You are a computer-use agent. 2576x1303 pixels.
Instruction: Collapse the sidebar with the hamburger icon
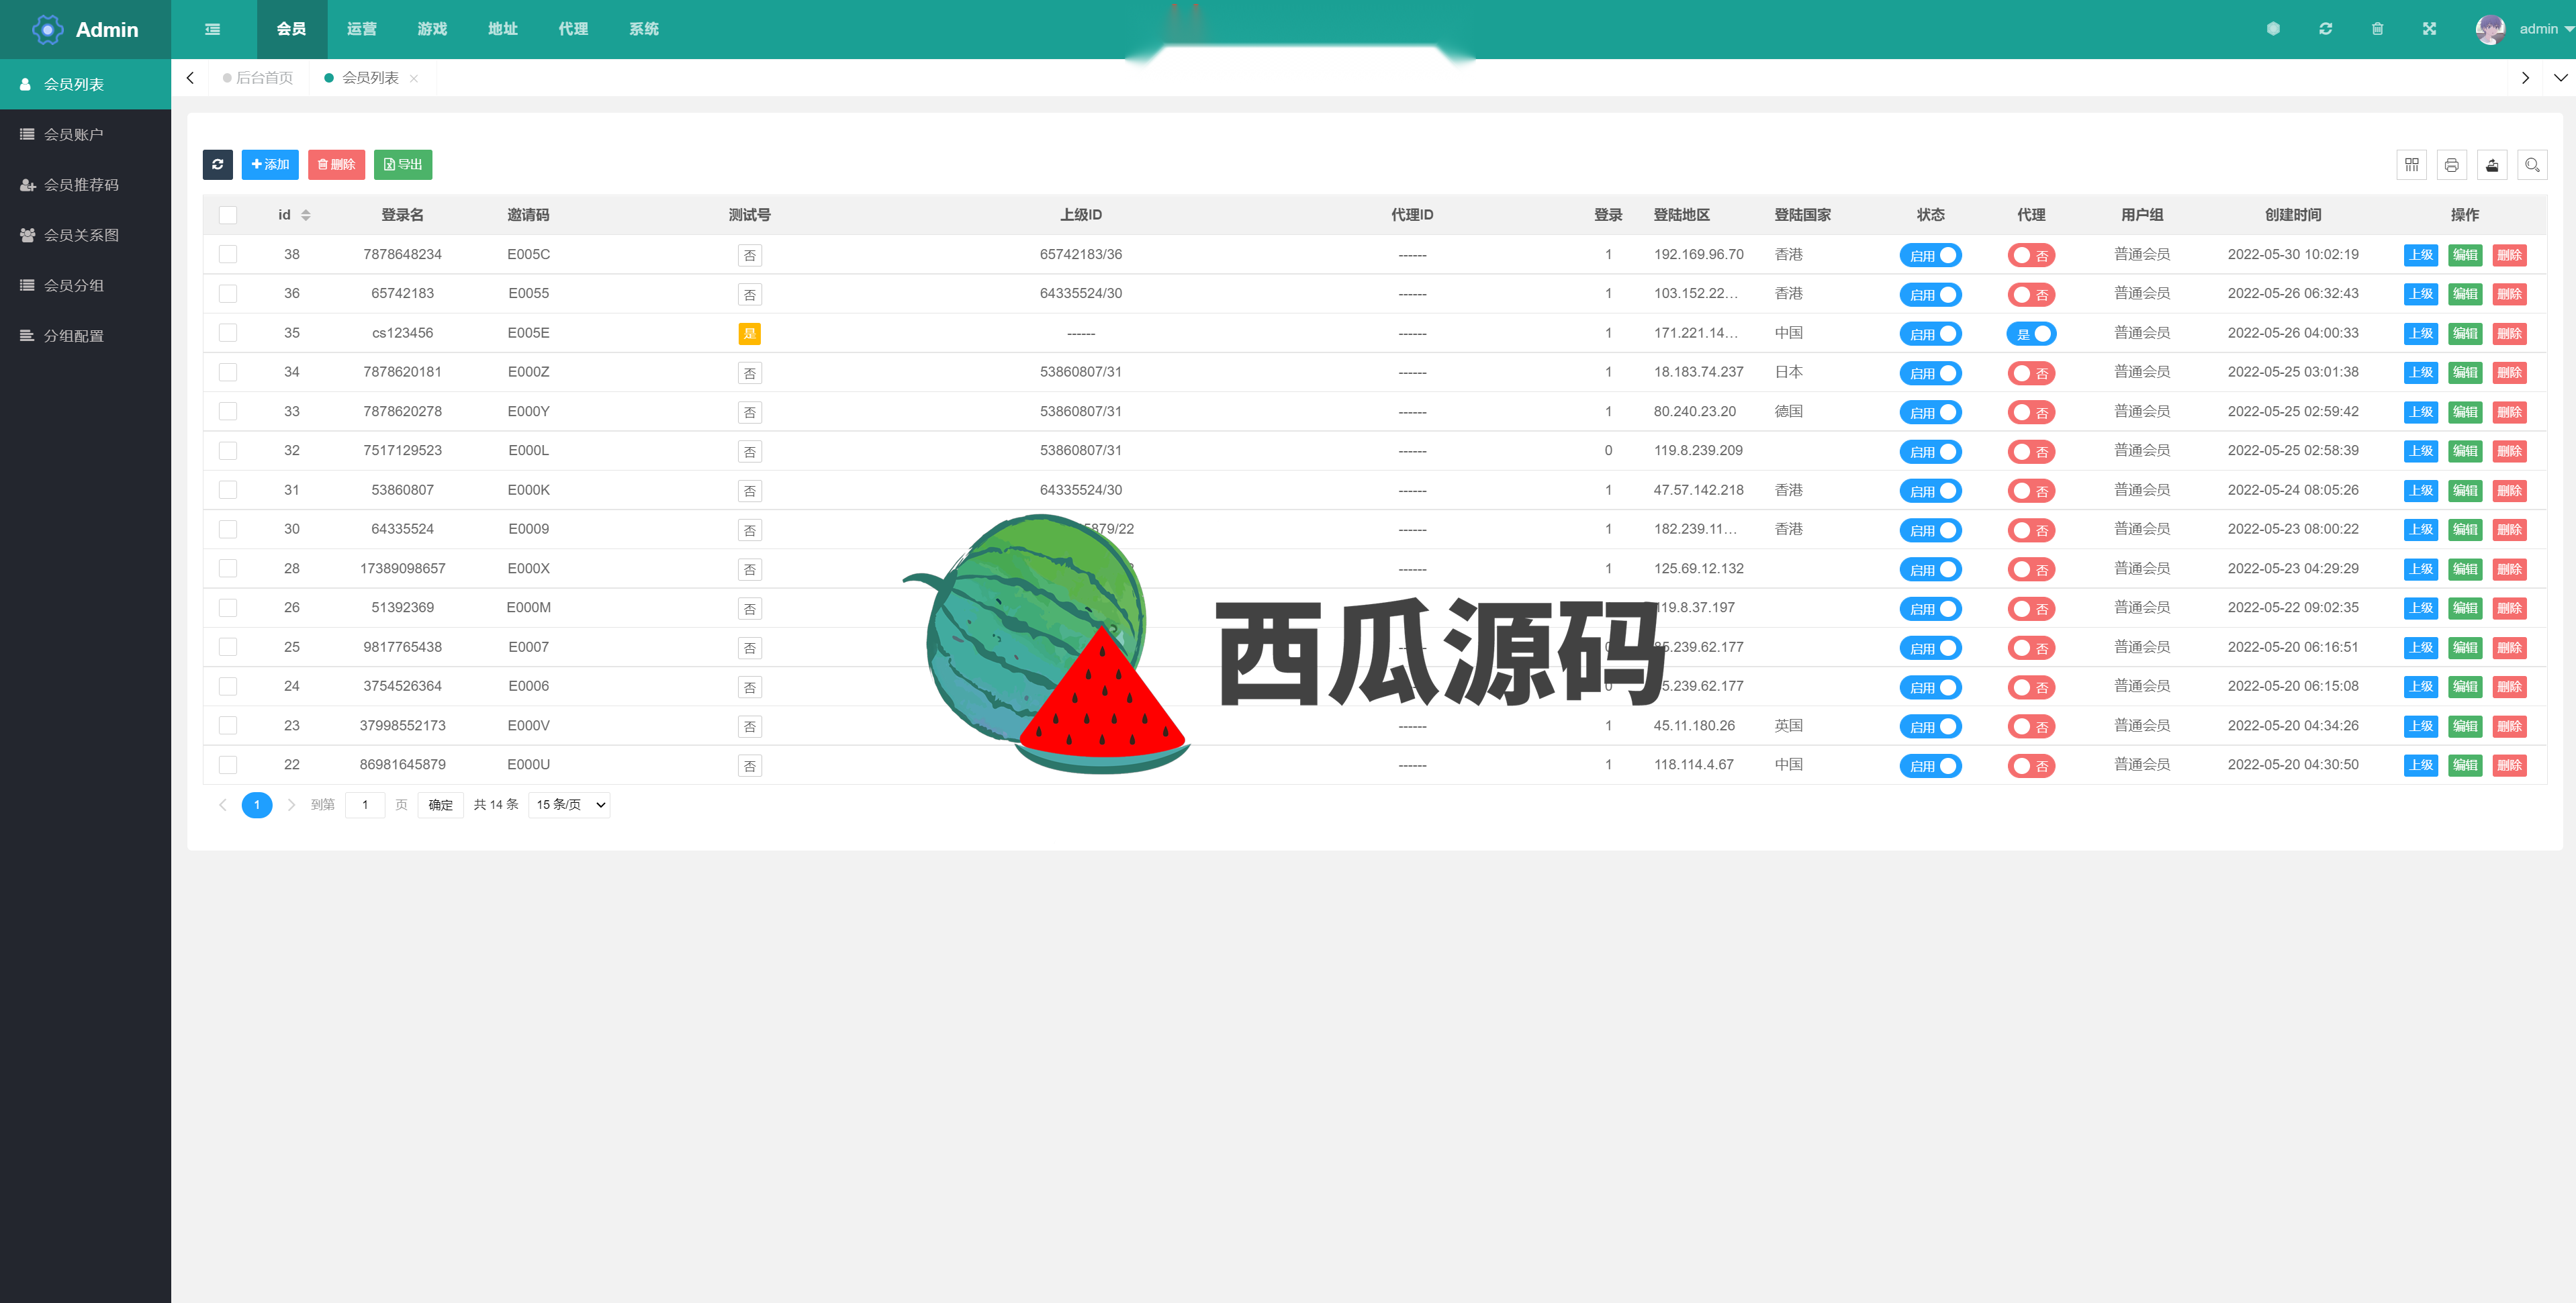[212, 29]
